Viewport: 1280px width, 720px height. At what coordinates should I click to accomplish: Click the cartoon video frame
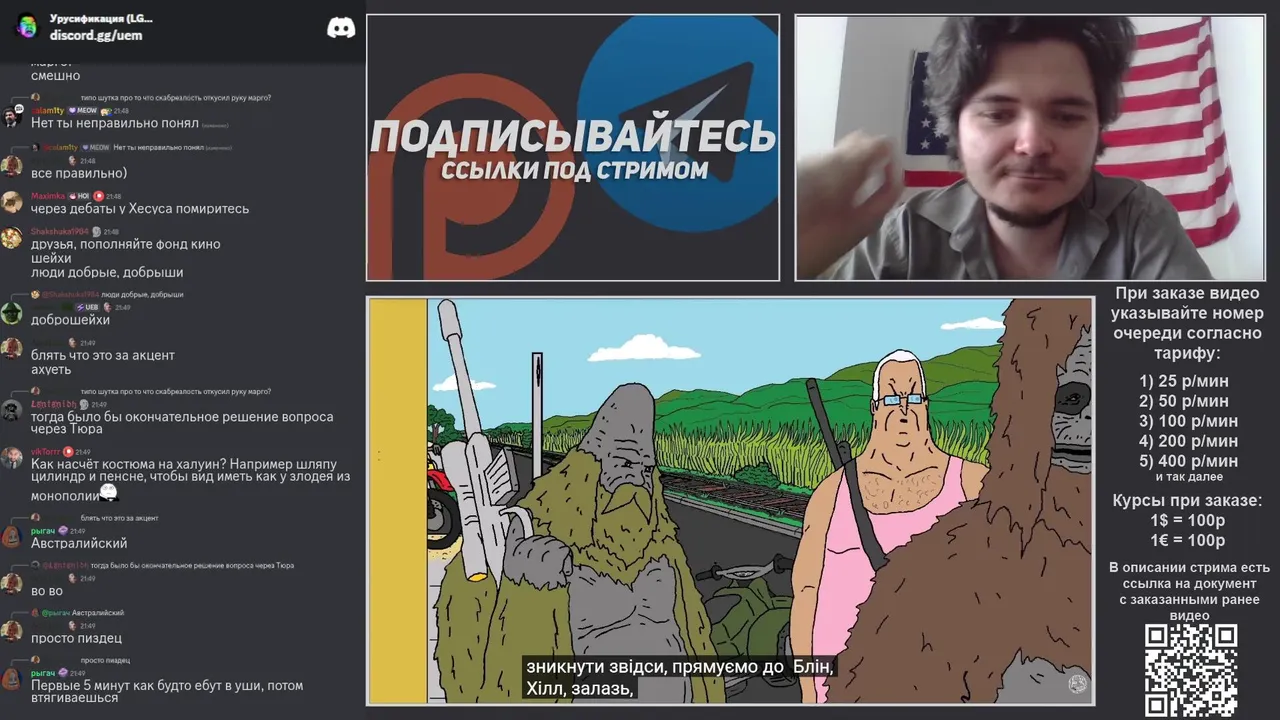[x=730, y=501]
